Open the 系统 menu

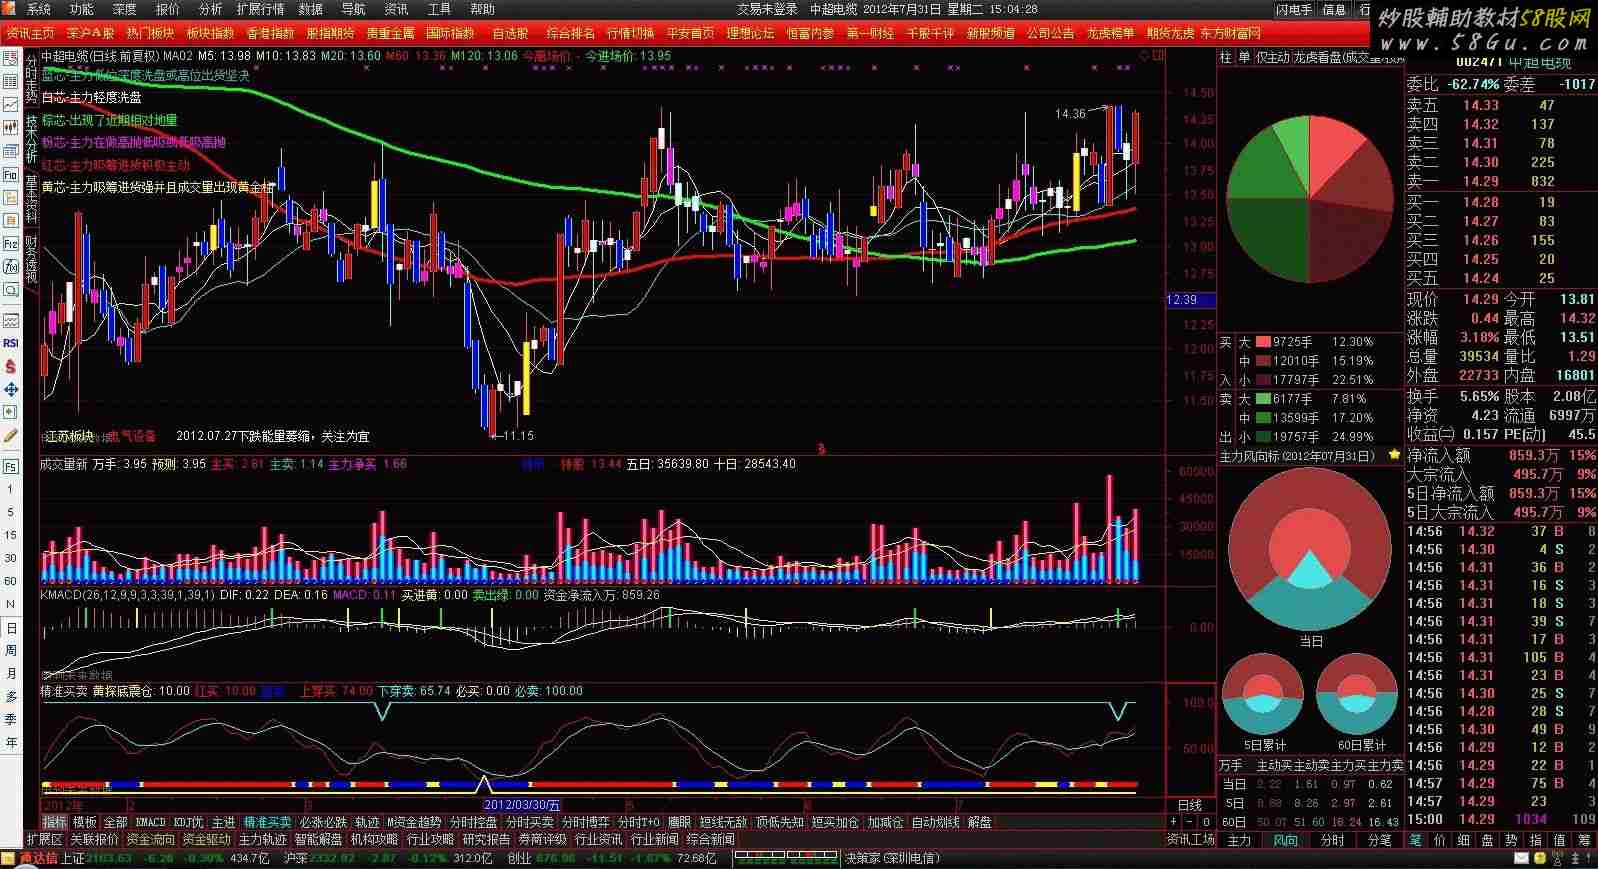[x=39, y=9]
